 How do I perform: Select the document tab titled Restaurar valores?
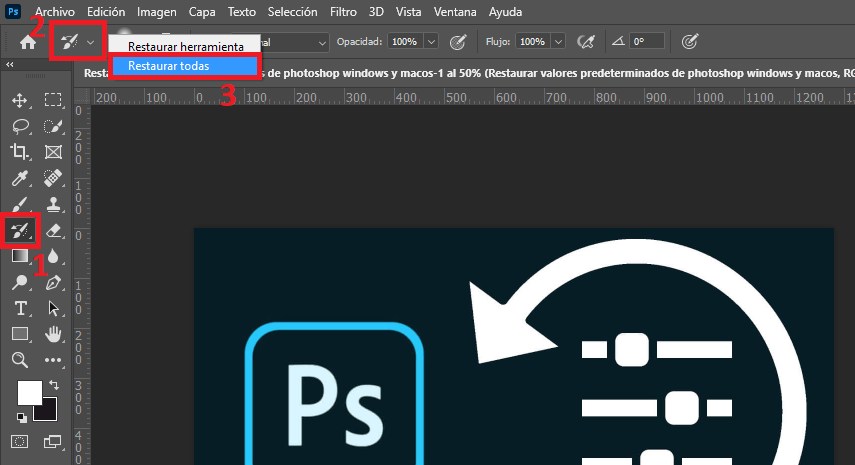pyautogui.click(x=469, y=73)
